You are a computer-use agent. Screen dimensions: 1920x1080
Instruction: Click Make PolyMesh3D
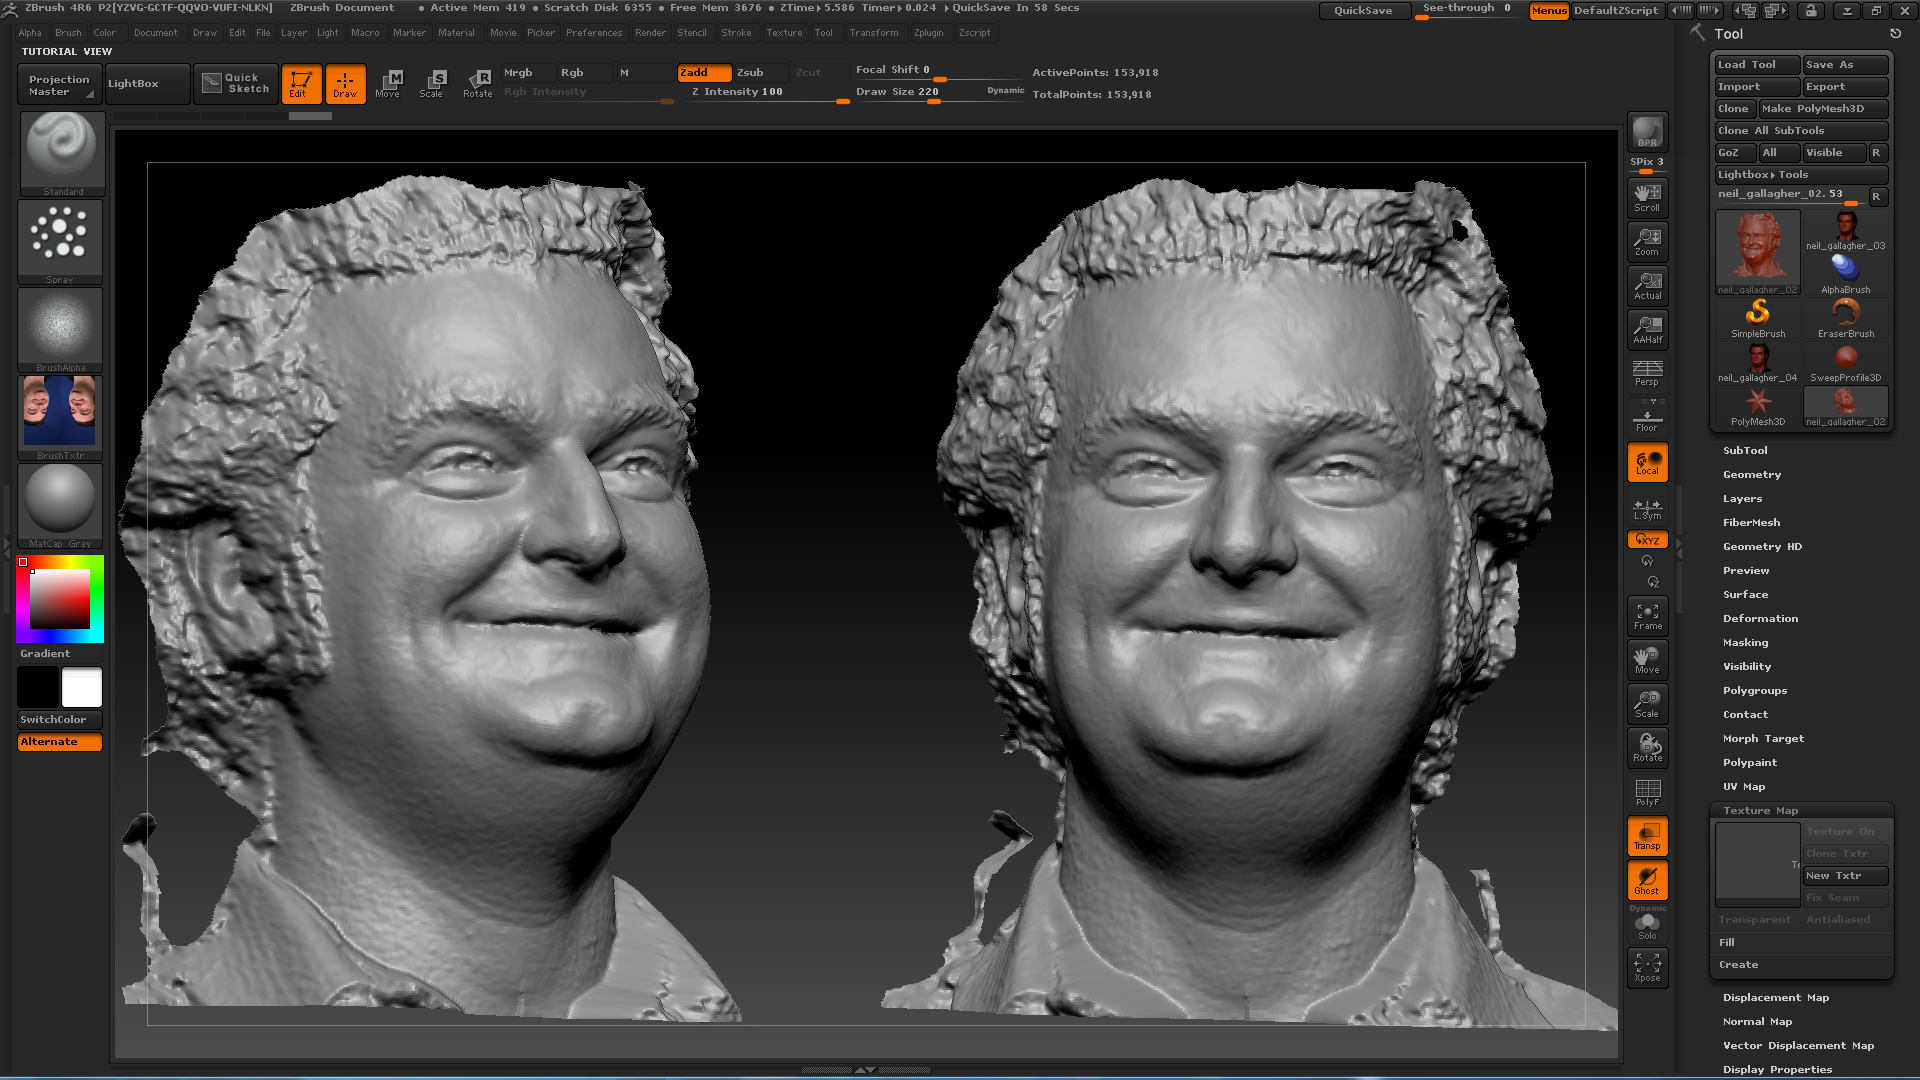(1822, 108)
